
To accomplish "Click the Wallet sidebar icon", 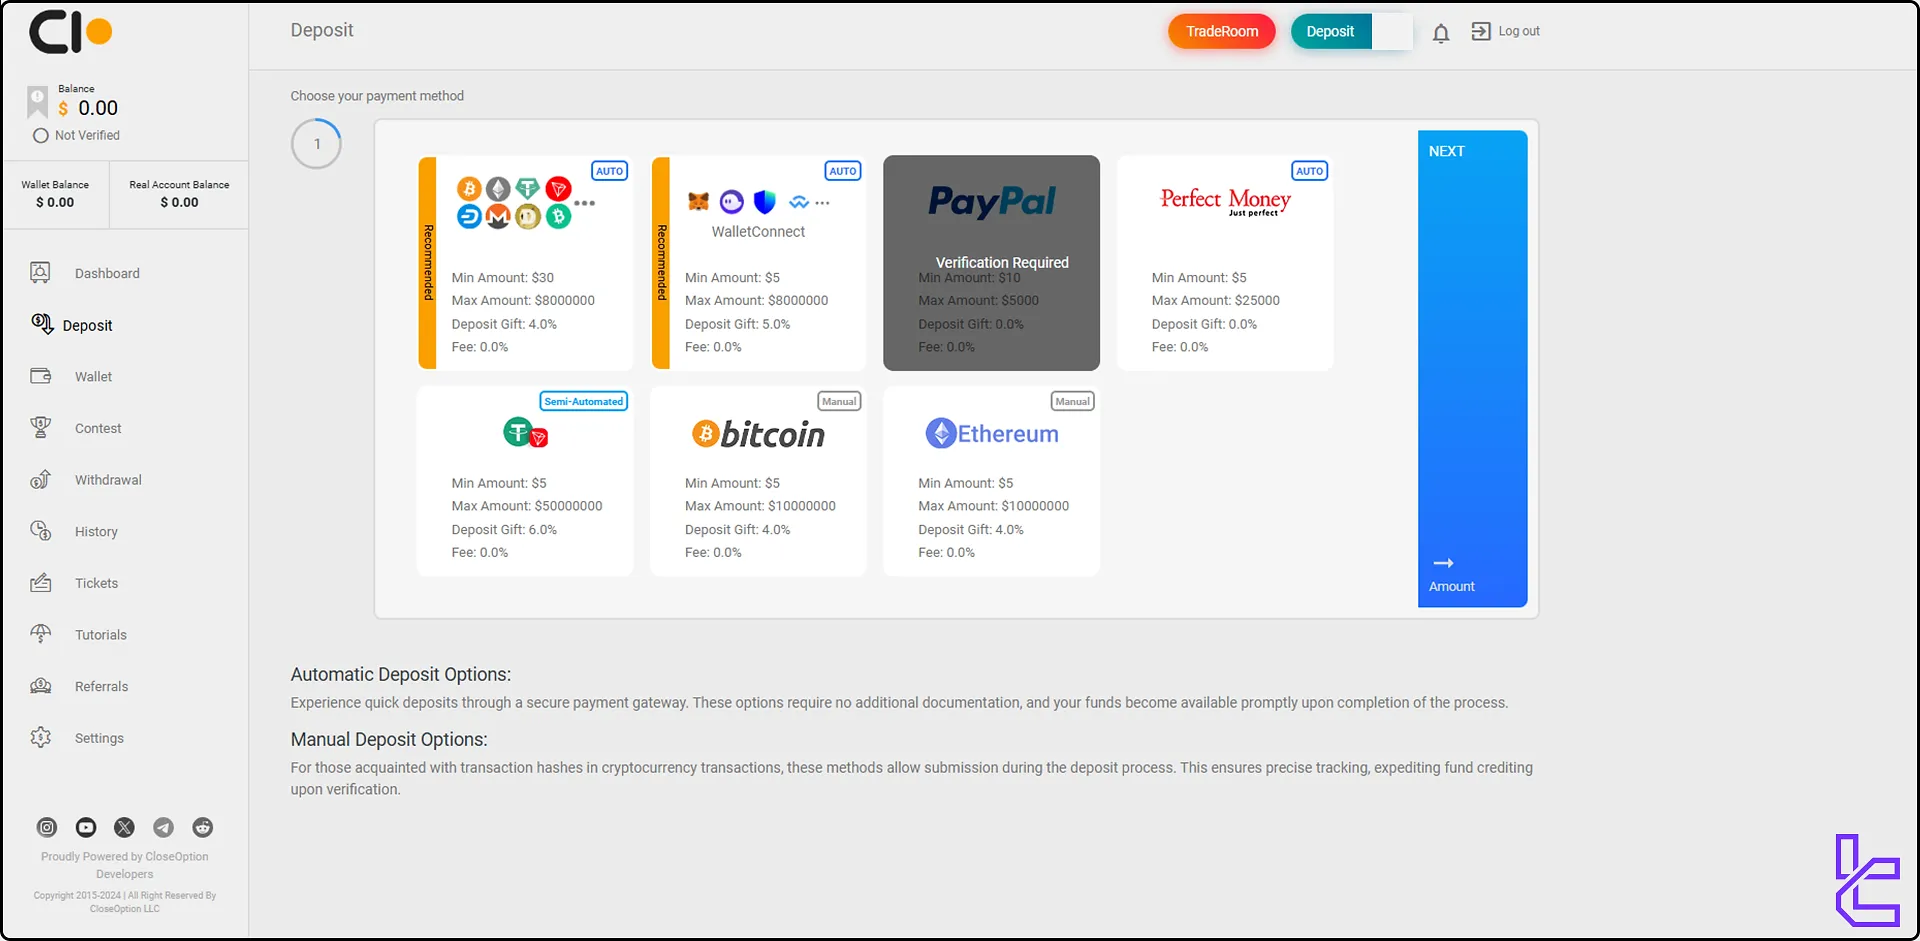I will coord(41,376).
